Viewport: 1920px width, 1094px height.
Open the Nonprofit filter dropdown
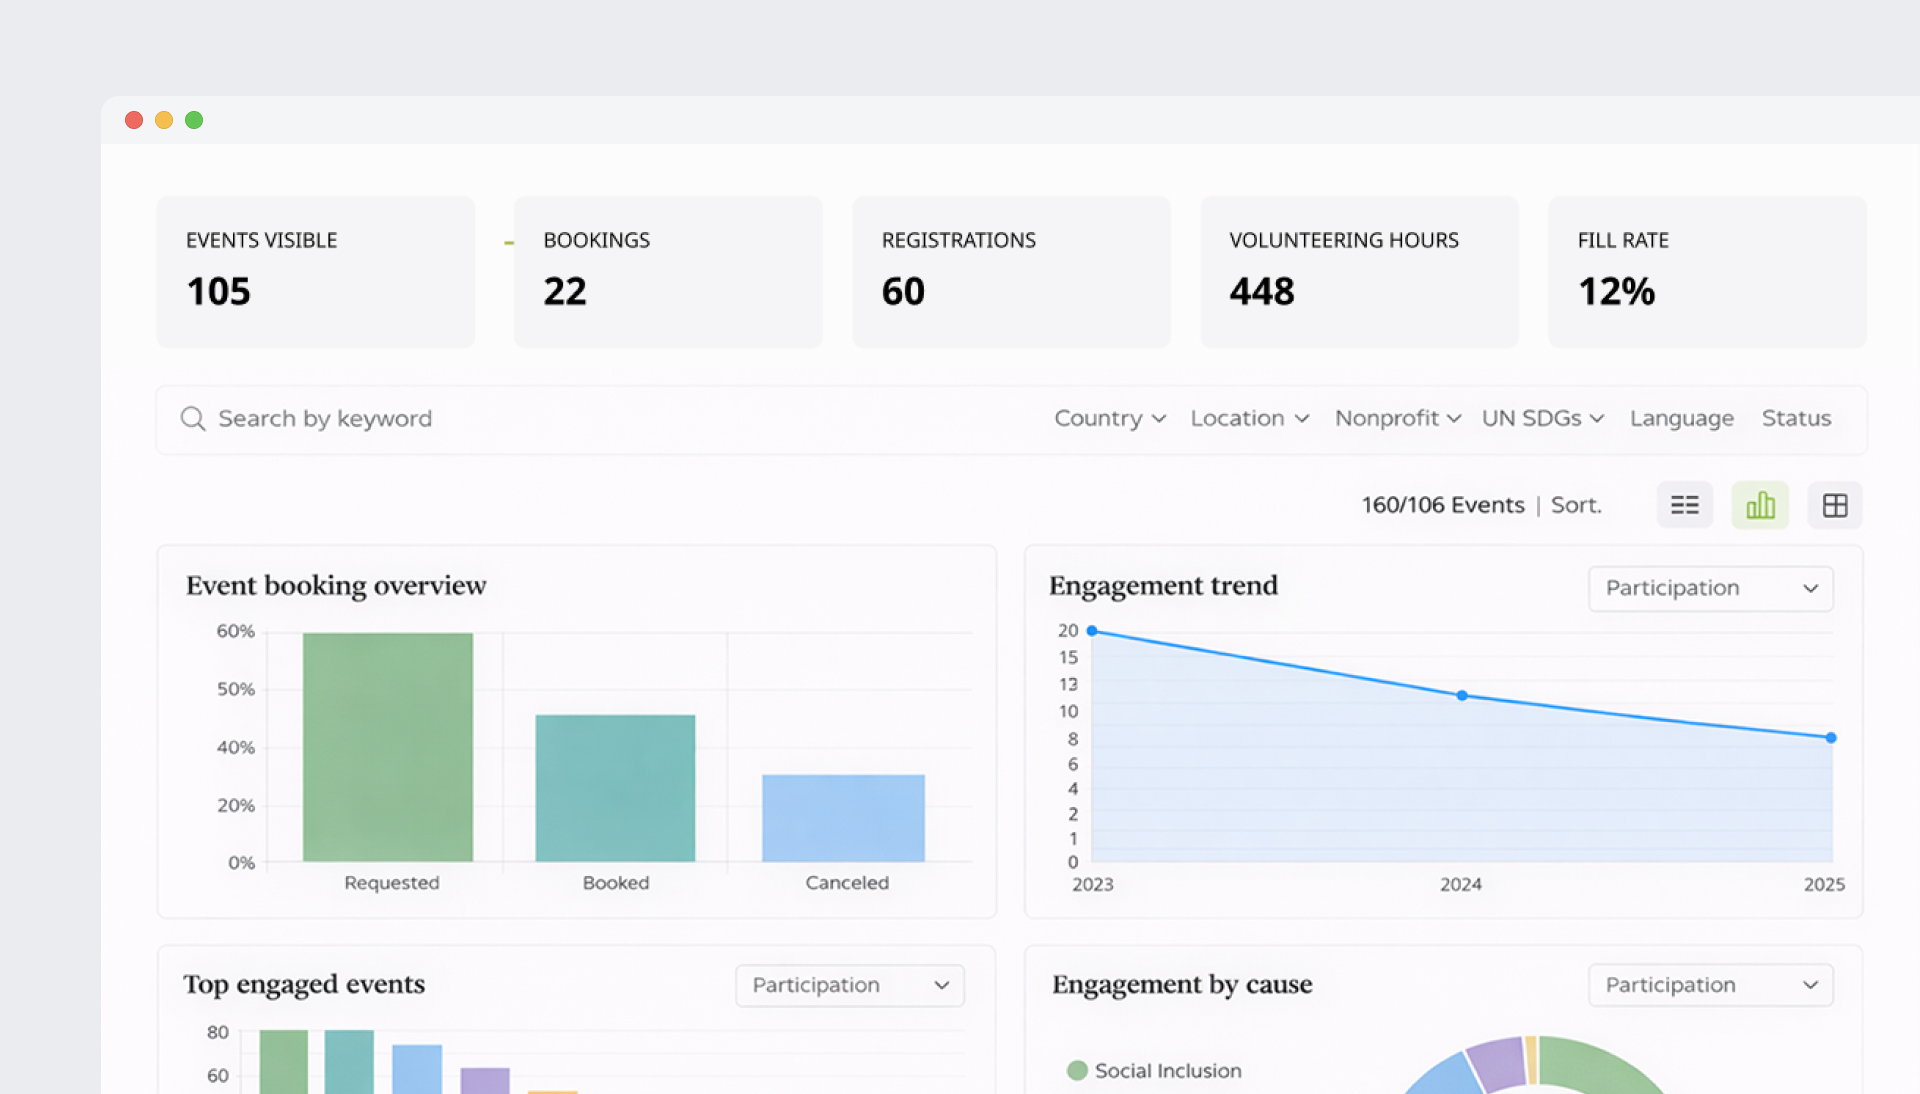[1397, 419]
